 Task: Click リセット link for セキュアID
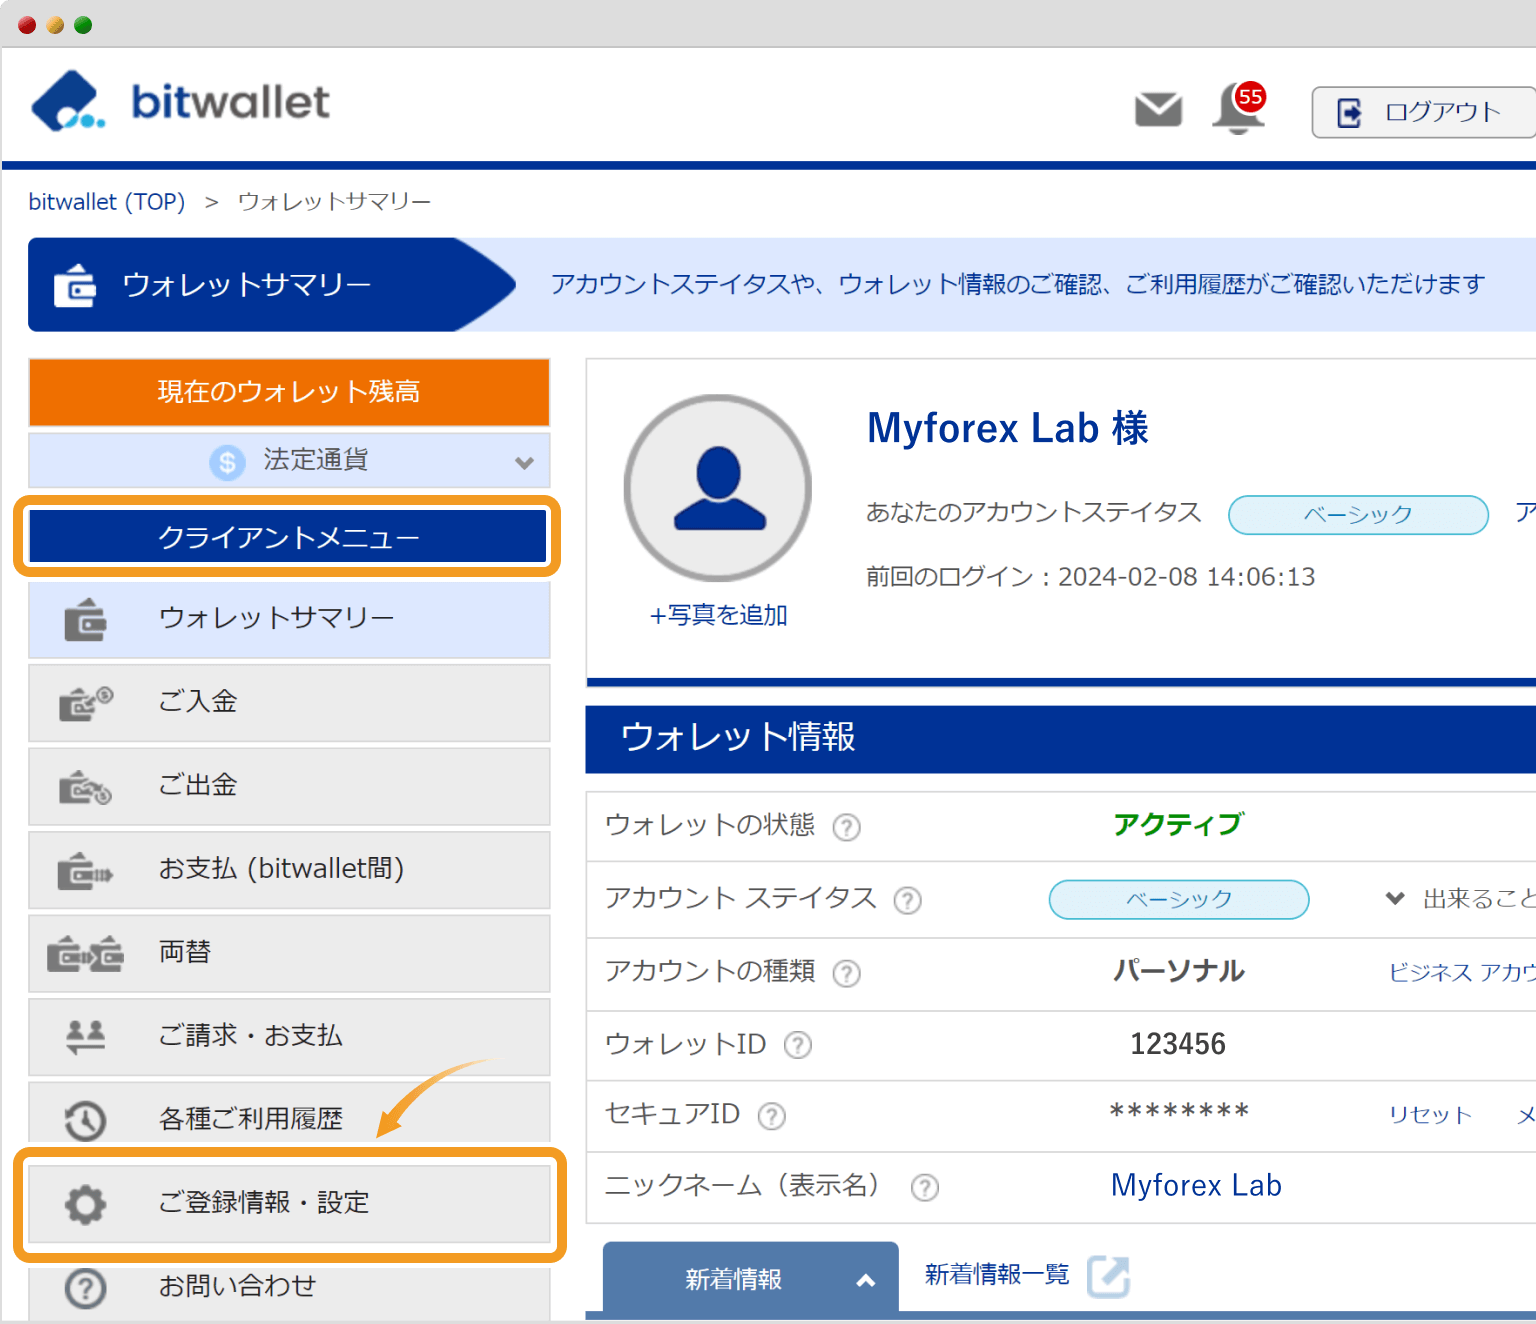coord(1430,1115)
